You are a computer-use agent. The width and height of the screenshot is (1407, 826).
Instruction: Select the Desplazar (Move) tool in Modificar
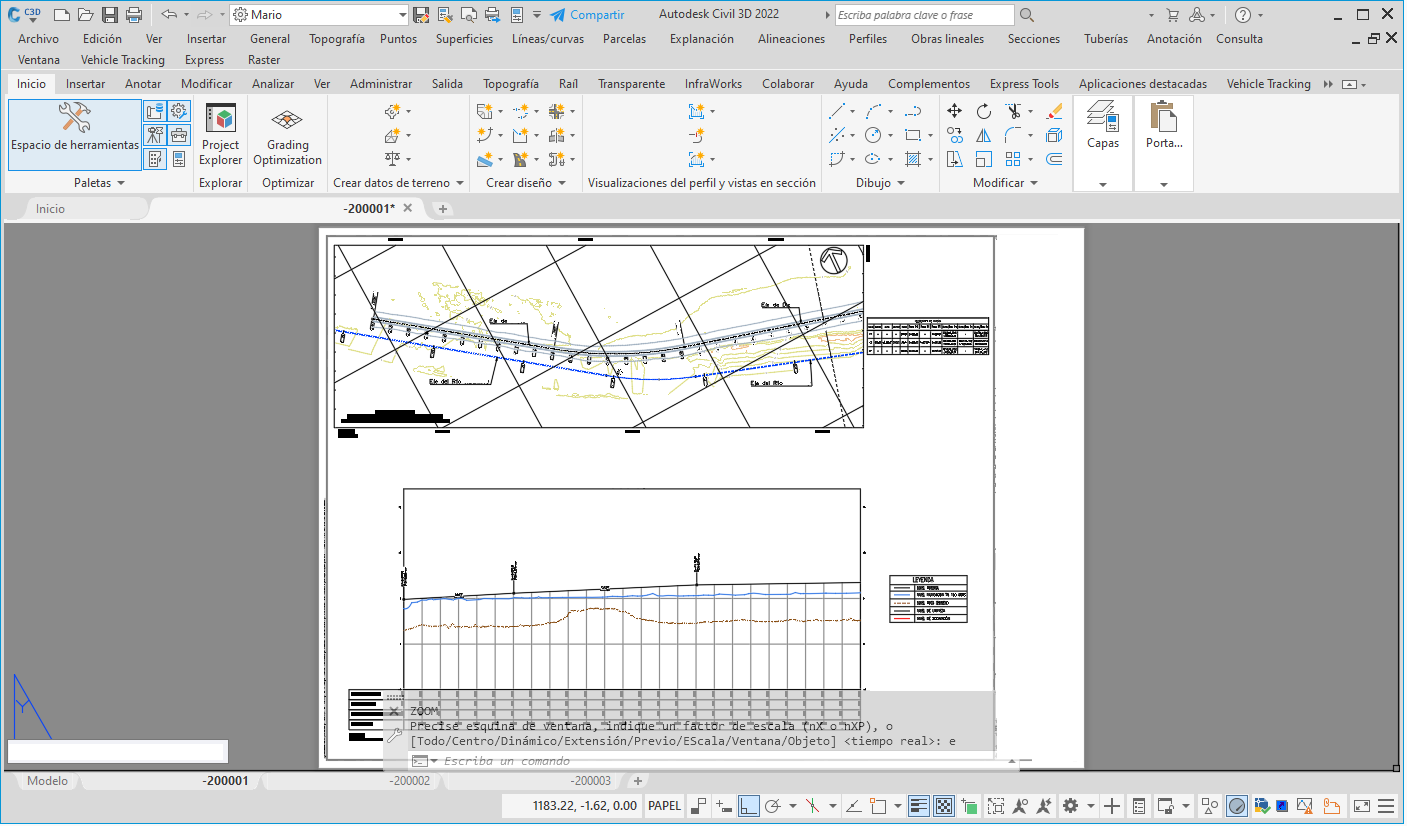pyautogui.click(x=954, y=110)
